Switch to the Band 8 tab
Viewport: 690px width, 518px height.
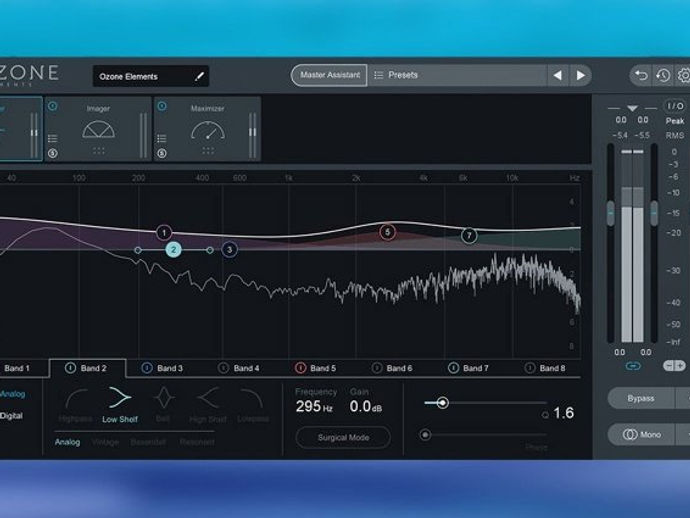pyautogui.click(x=546, y=368)
